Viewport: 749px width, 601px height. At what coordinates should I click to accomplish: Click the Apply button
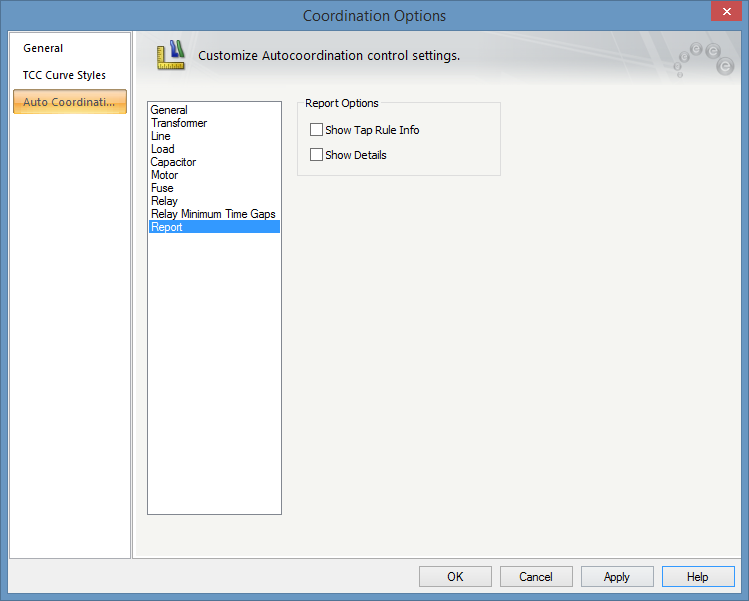617,577
